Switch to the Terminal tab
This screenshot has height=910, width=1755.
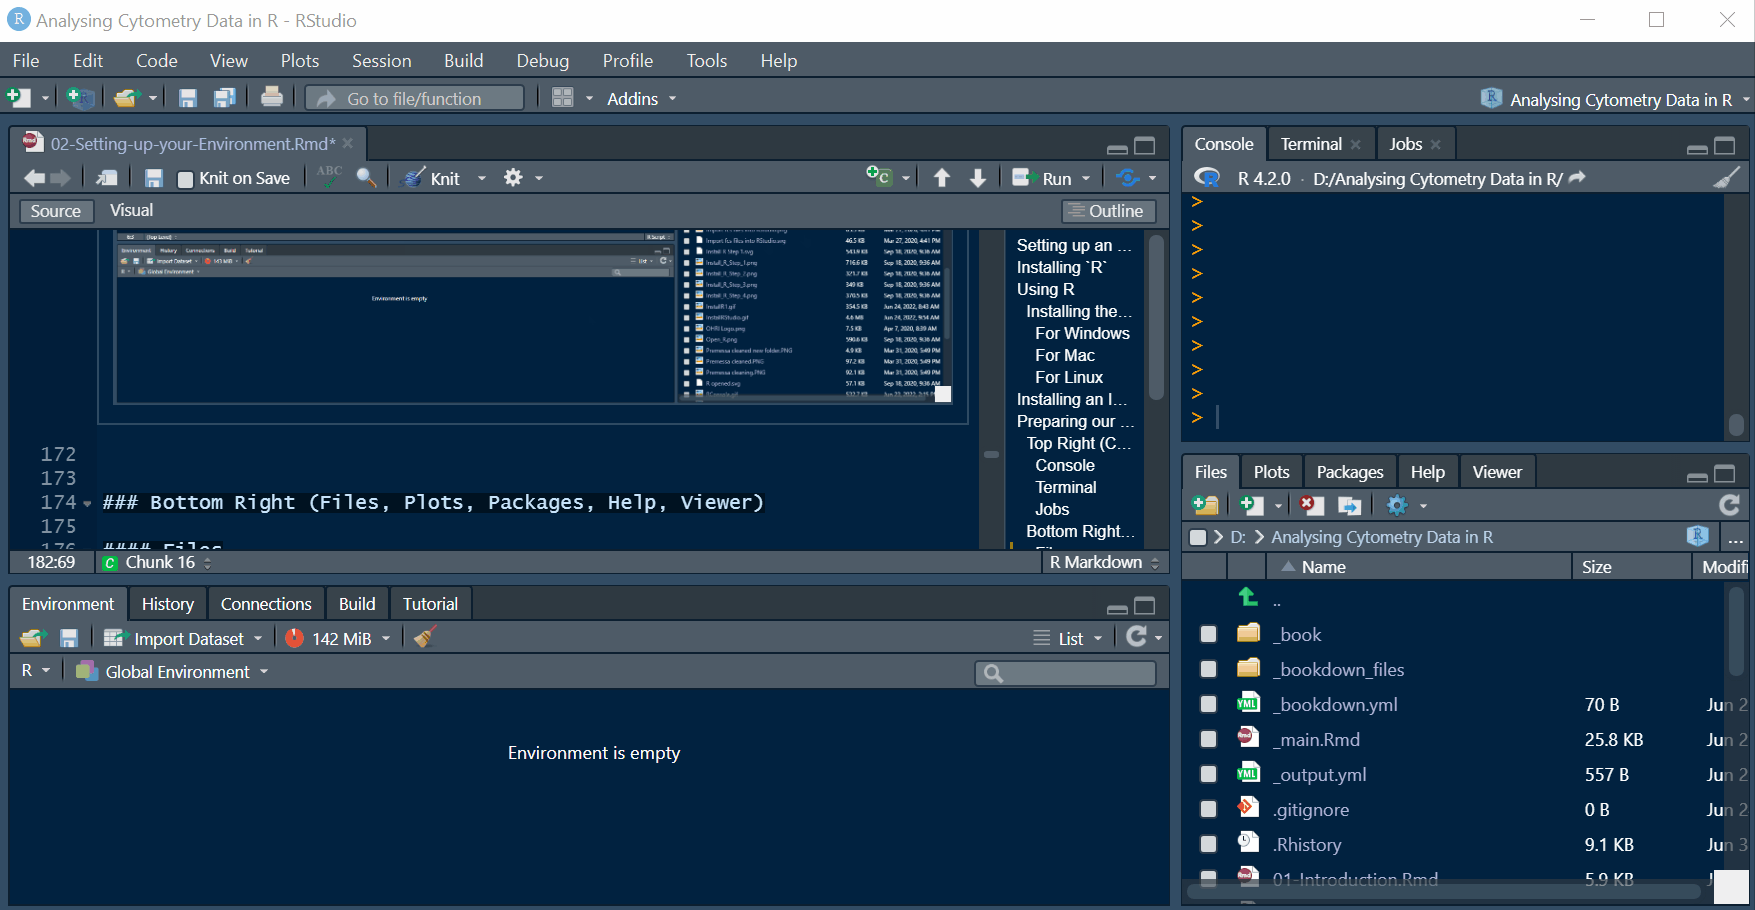point(1311,144)
